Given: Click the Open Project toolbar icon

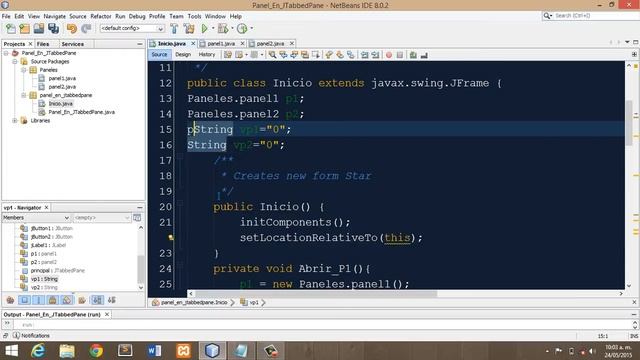Looking at the screenshot, I should (x=39, y=29).
